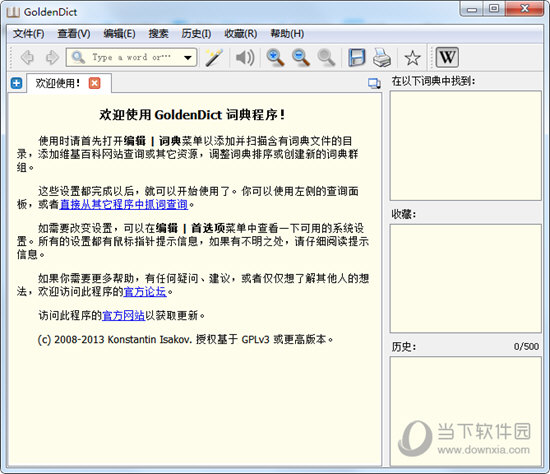Image resolution: width=550 pixels, height=474 pixels.
Task: Close the 欢迎使用! tab with red X
Action: (94, 83)
